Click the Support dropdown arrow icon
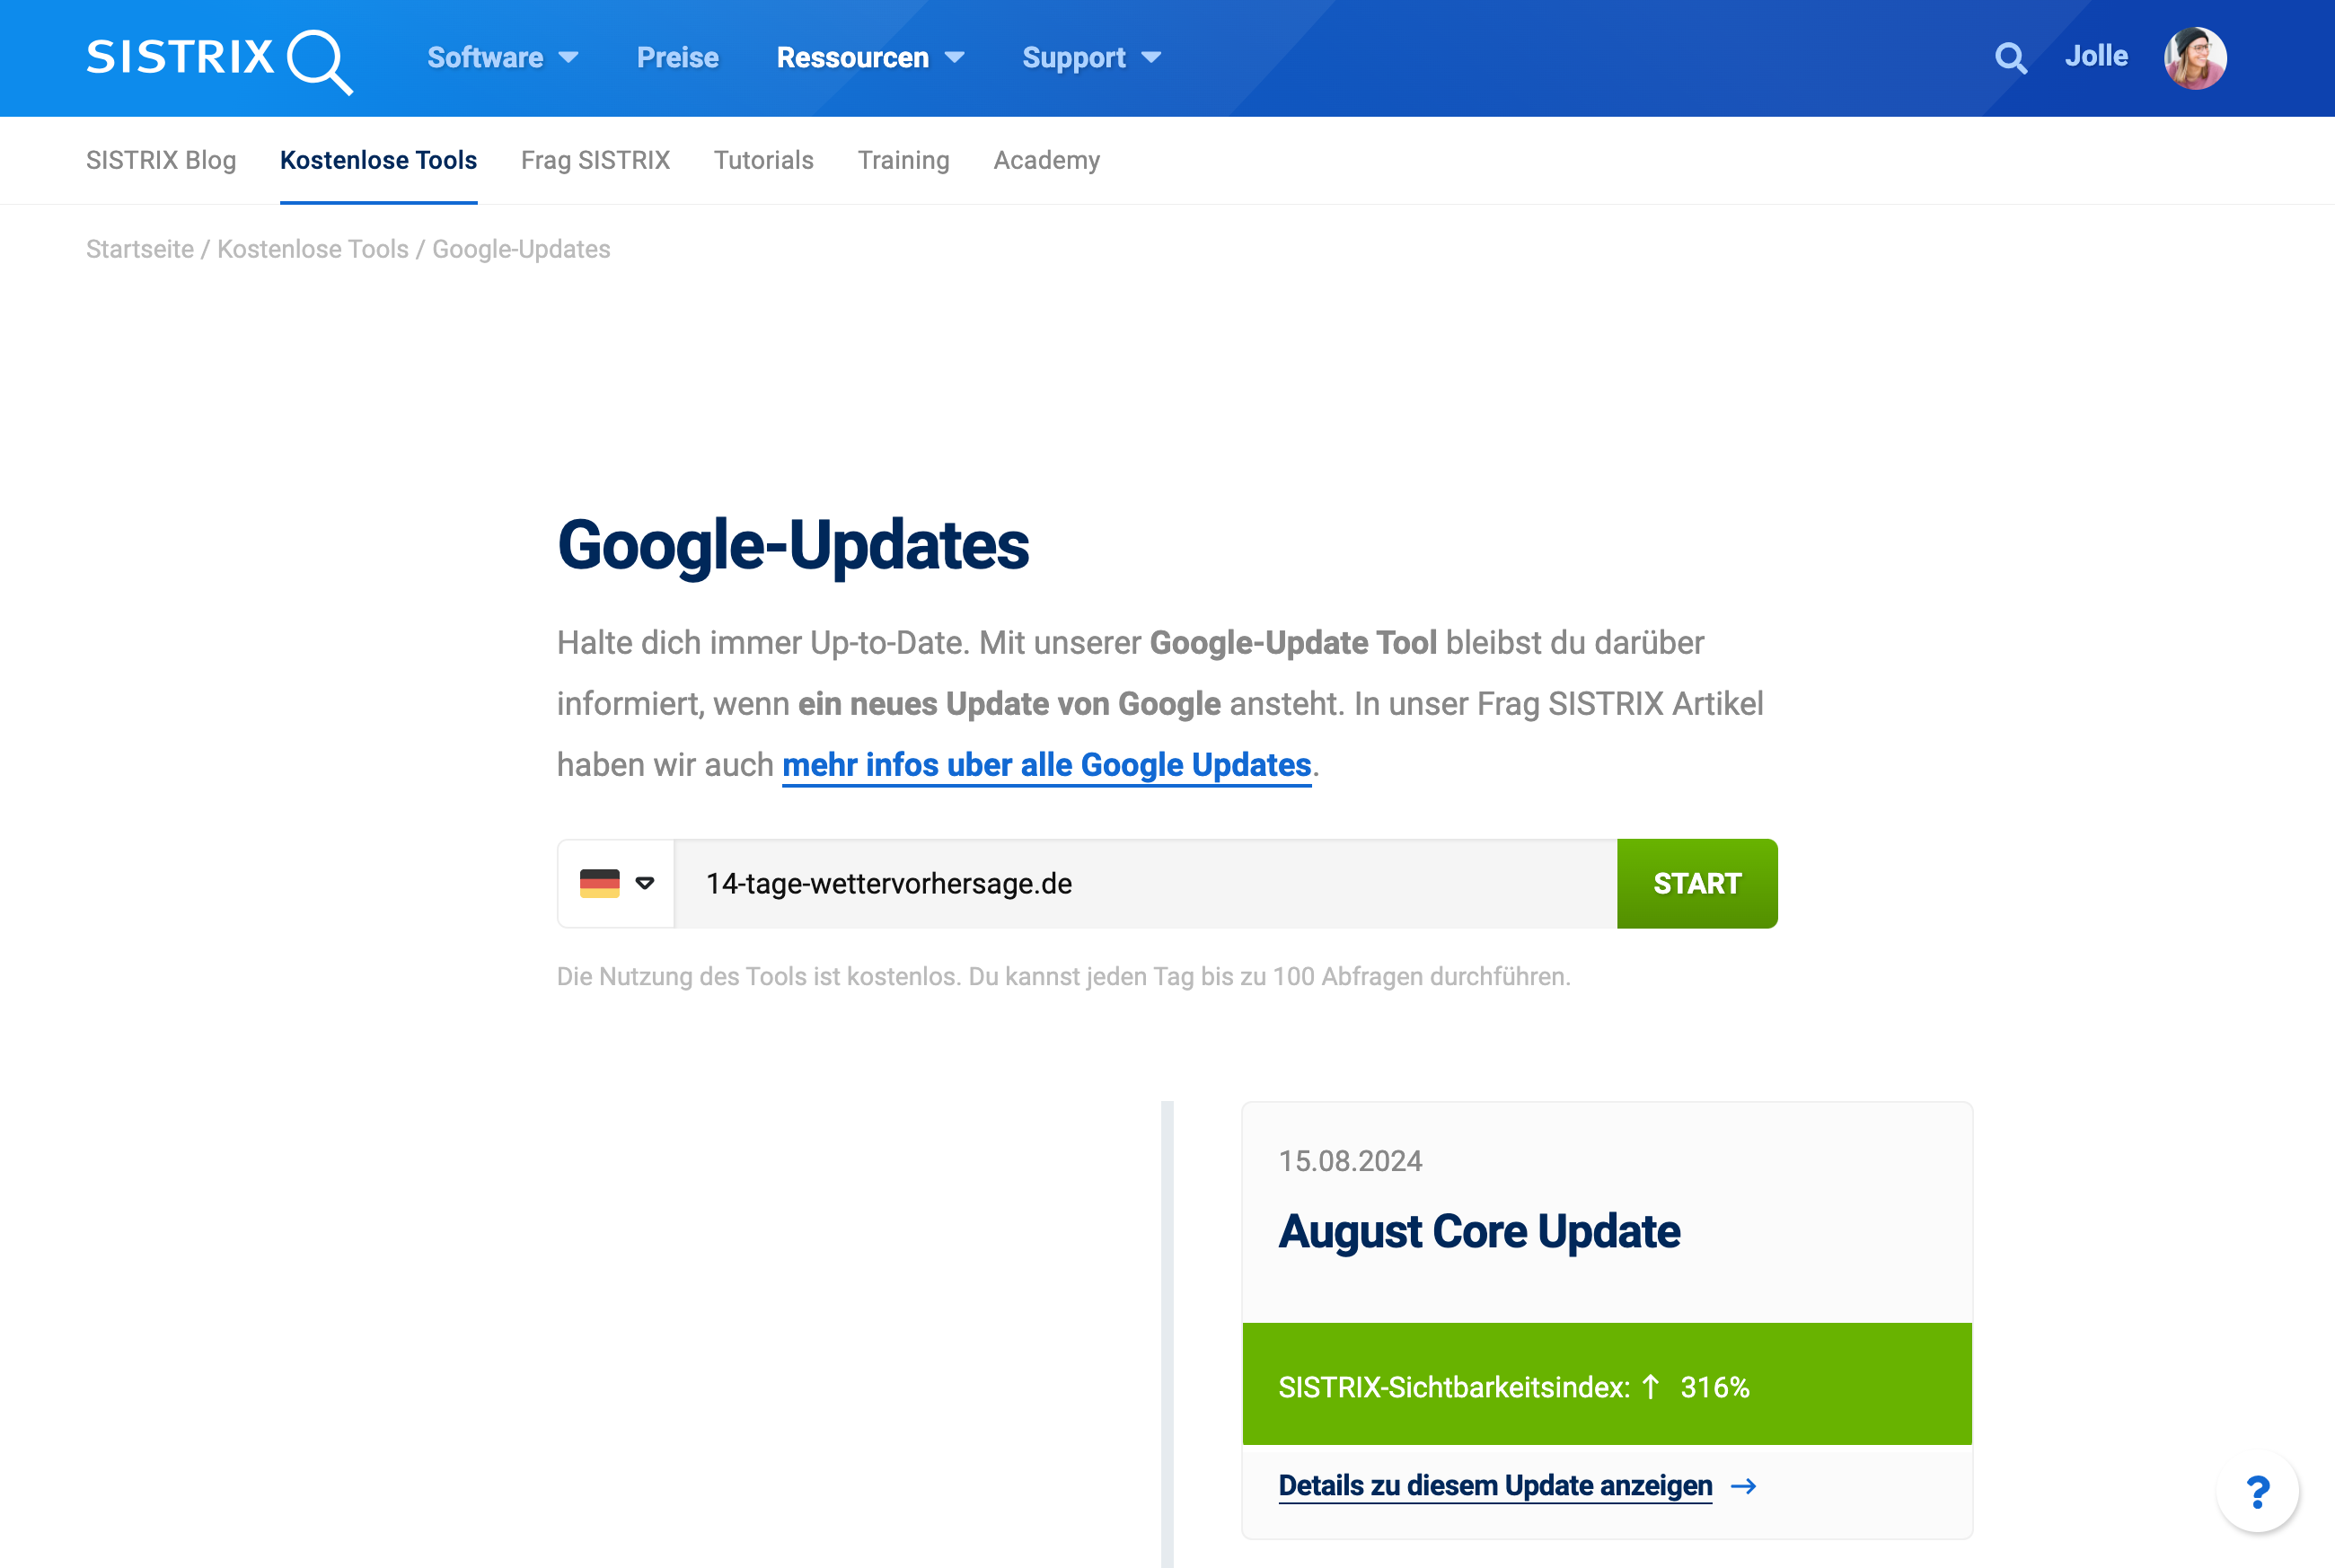Viewport: 2335px width, 1568px height. (1150, 57)
